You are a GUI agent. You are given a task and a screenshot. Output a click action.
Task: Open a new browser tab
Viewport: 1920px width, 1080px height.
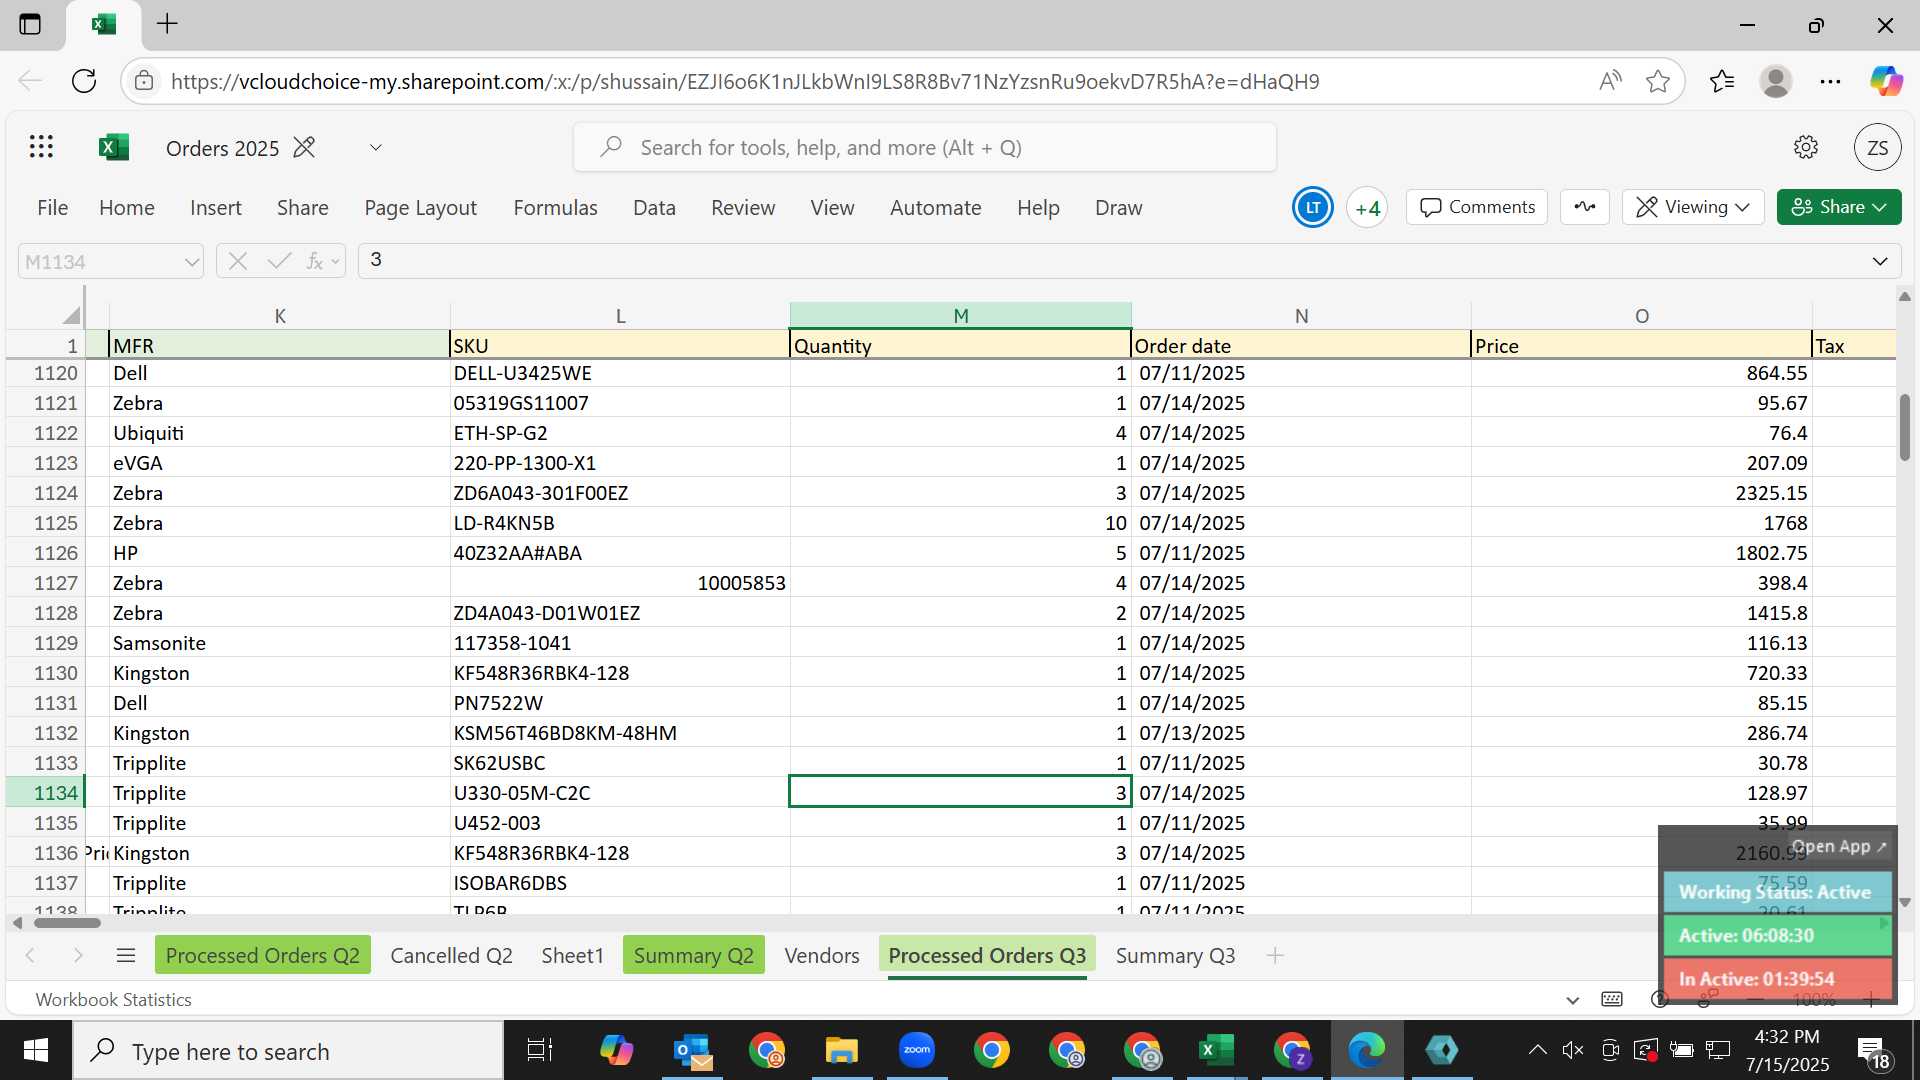tap(167, 24)
